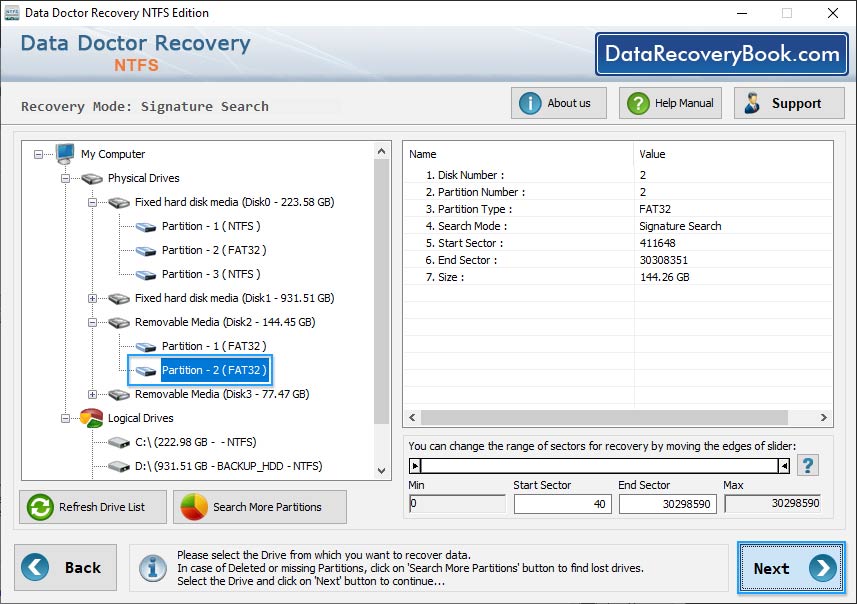Click the Support person icon
The height and width of the screenshot is (604, 857).
click(753, 102)
